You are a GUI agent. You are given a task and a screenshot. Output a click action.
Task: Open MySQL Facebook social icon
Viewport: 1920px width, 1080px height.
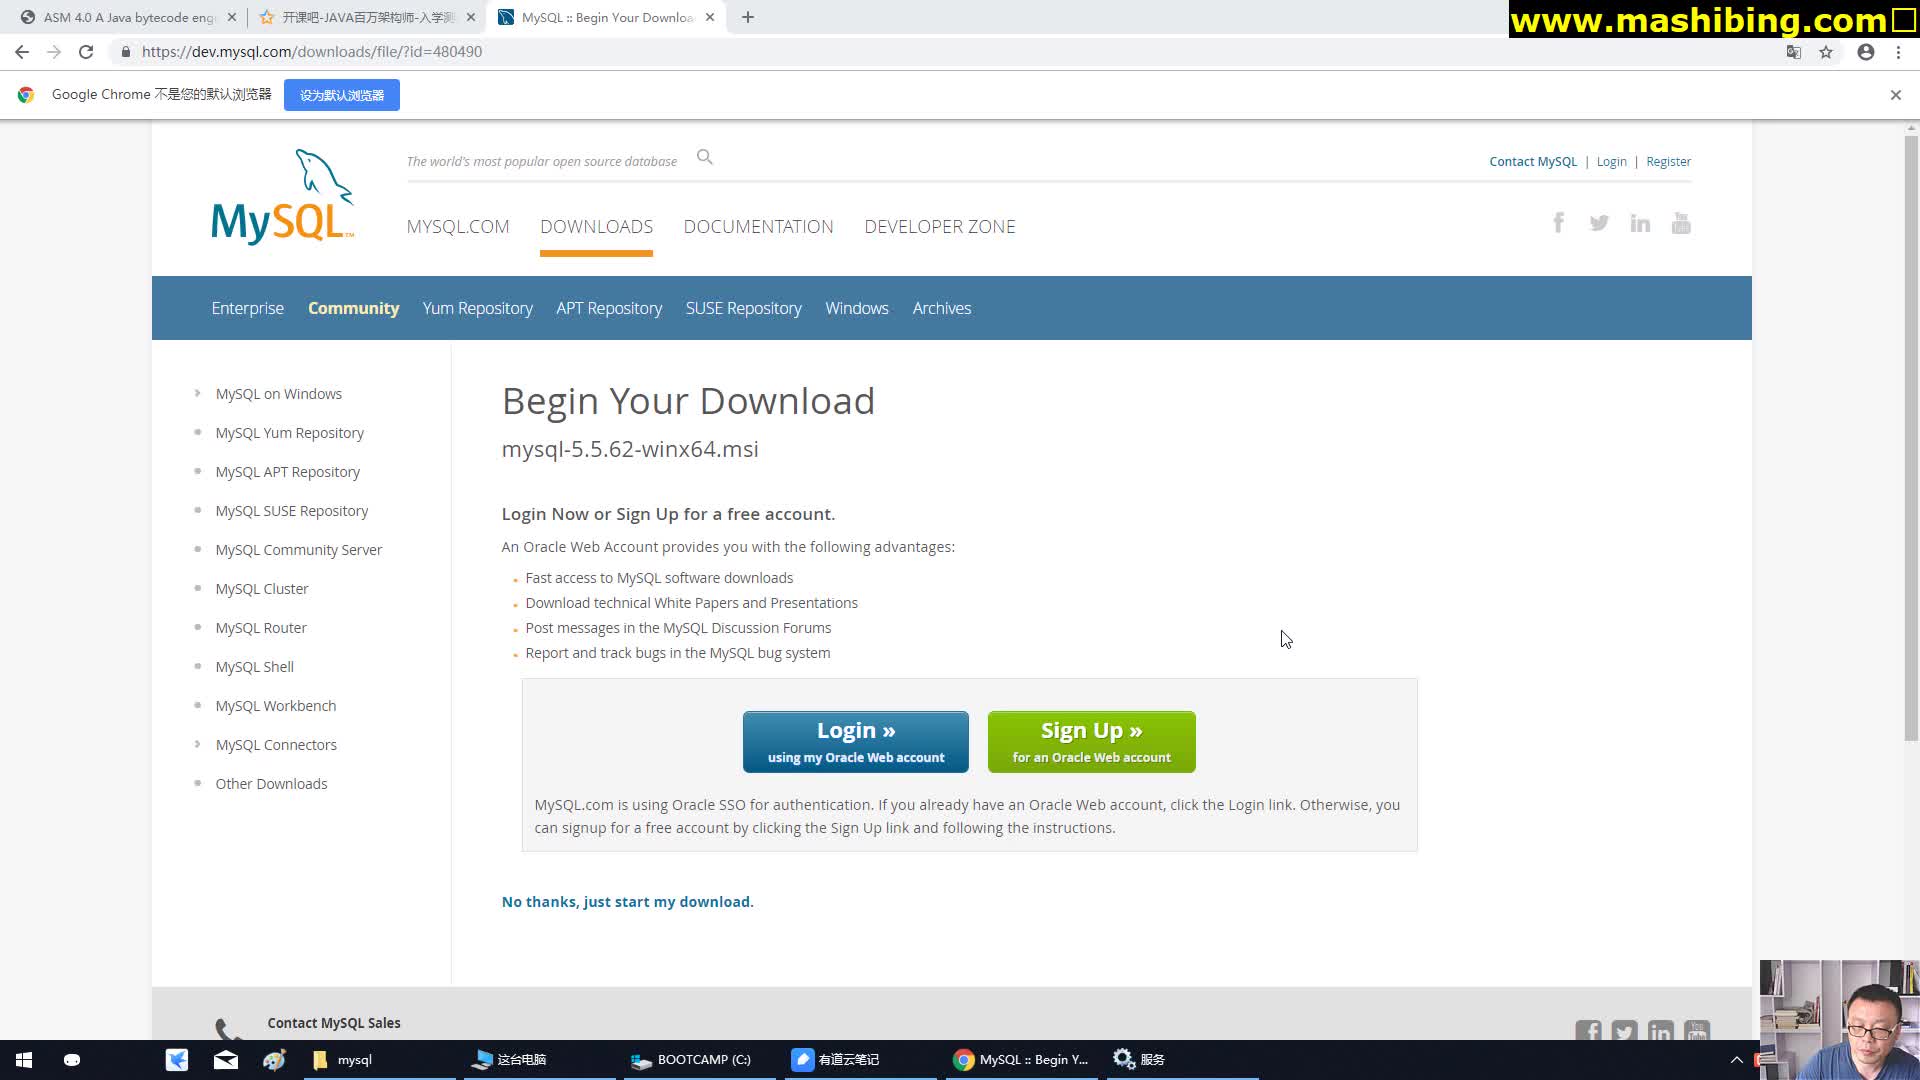1559,222
